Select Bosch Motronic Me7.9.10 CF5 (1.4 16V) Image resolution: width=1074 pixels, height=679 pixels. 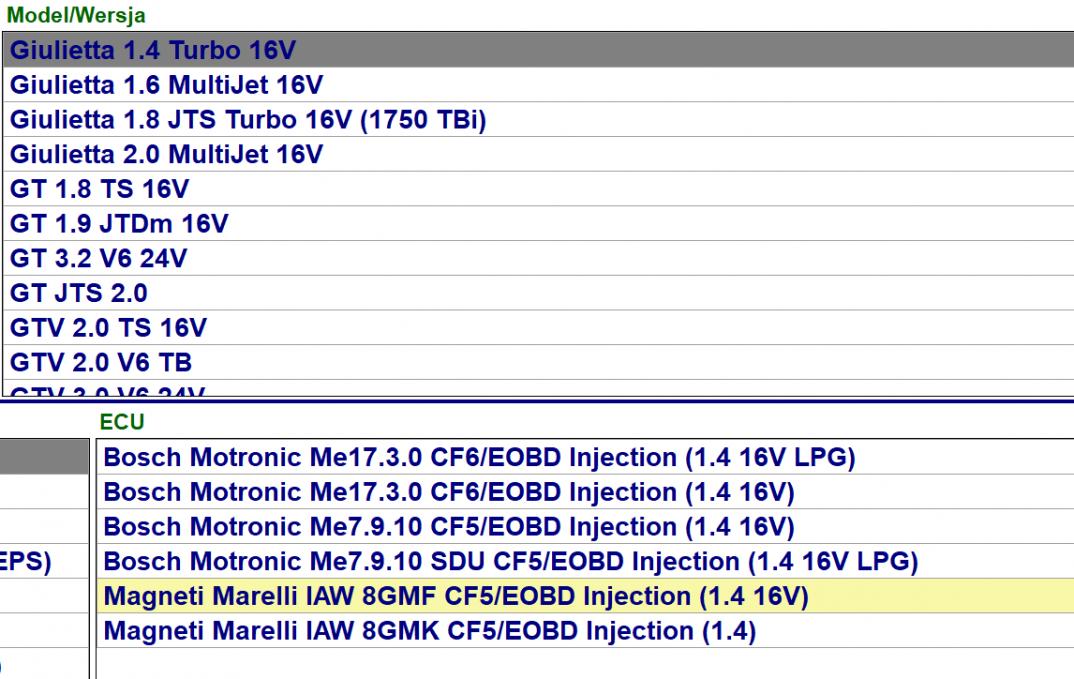(449, 527)
